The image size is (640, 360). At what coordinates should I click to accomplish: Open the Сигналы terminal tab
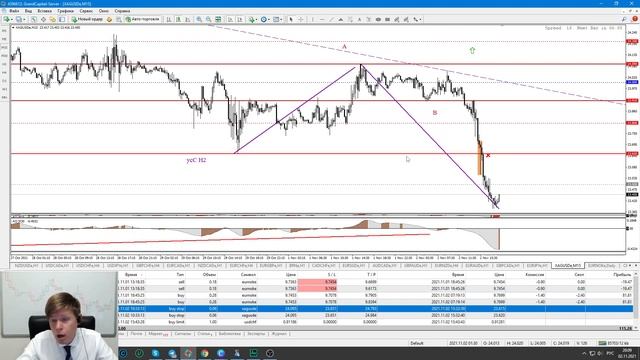point(182,333)
